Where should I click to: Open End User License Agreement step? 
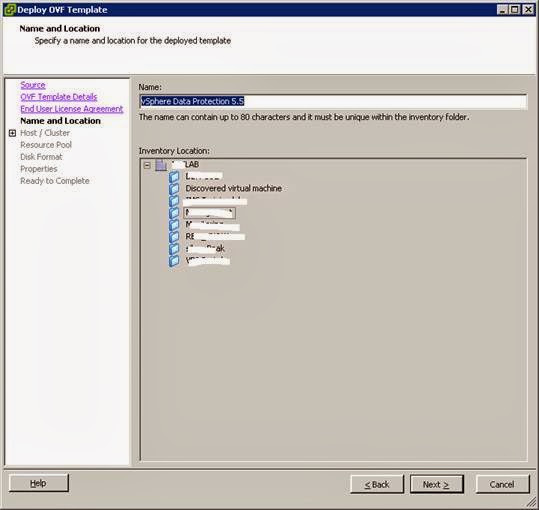click(x=72, y=109)
